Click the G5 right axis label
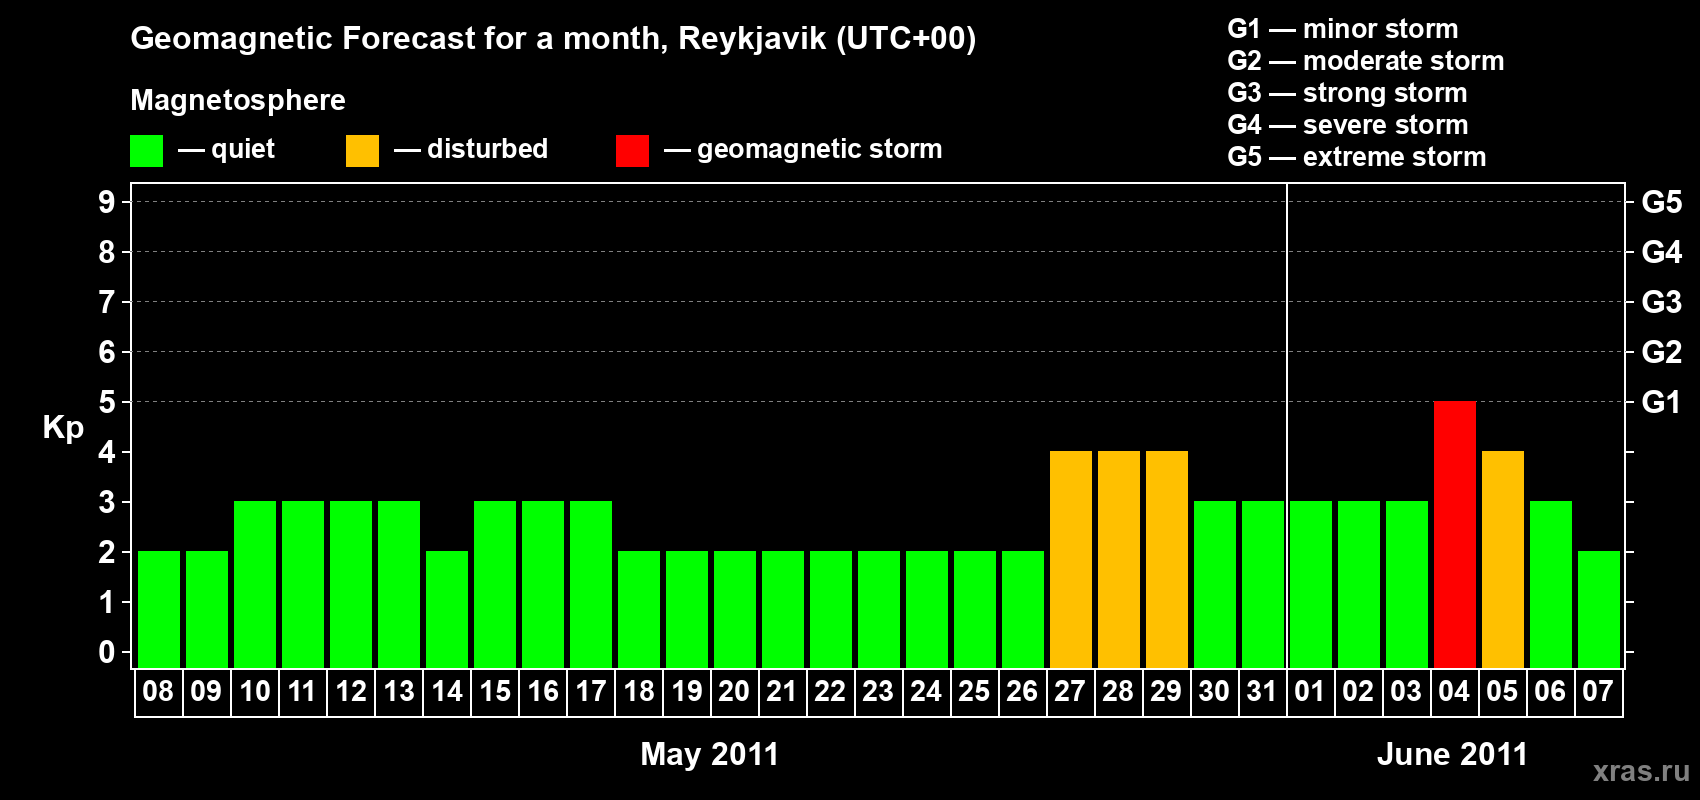 [1662, 202]
